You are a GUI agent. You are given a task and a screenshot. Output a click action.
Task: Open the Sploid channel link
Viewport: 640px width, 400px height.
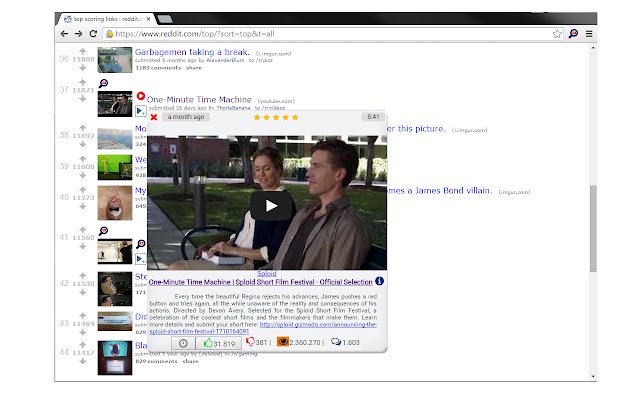point(267,274)
